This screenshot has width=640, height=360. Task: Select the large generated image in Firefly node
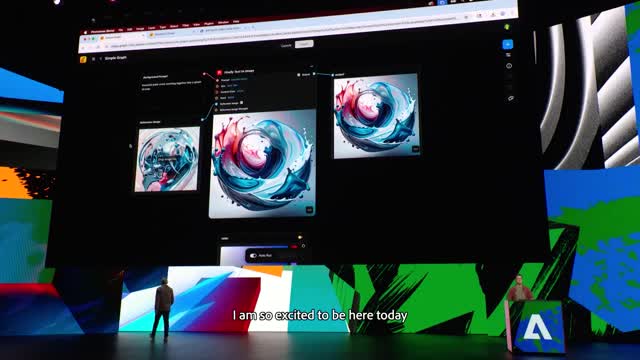(x=262, y=164)
